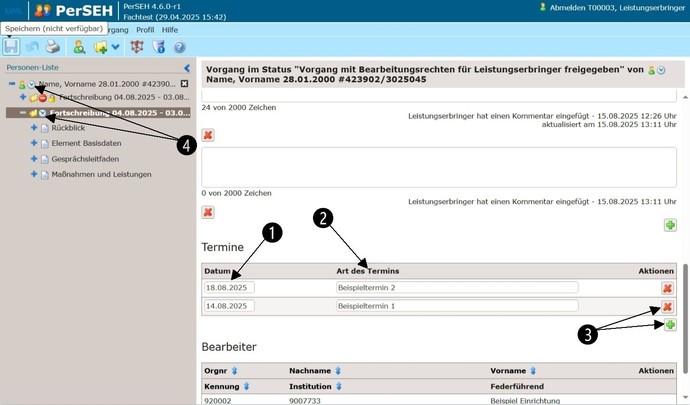Open context arrow in Vorgang status header

[x=661, y=70]
